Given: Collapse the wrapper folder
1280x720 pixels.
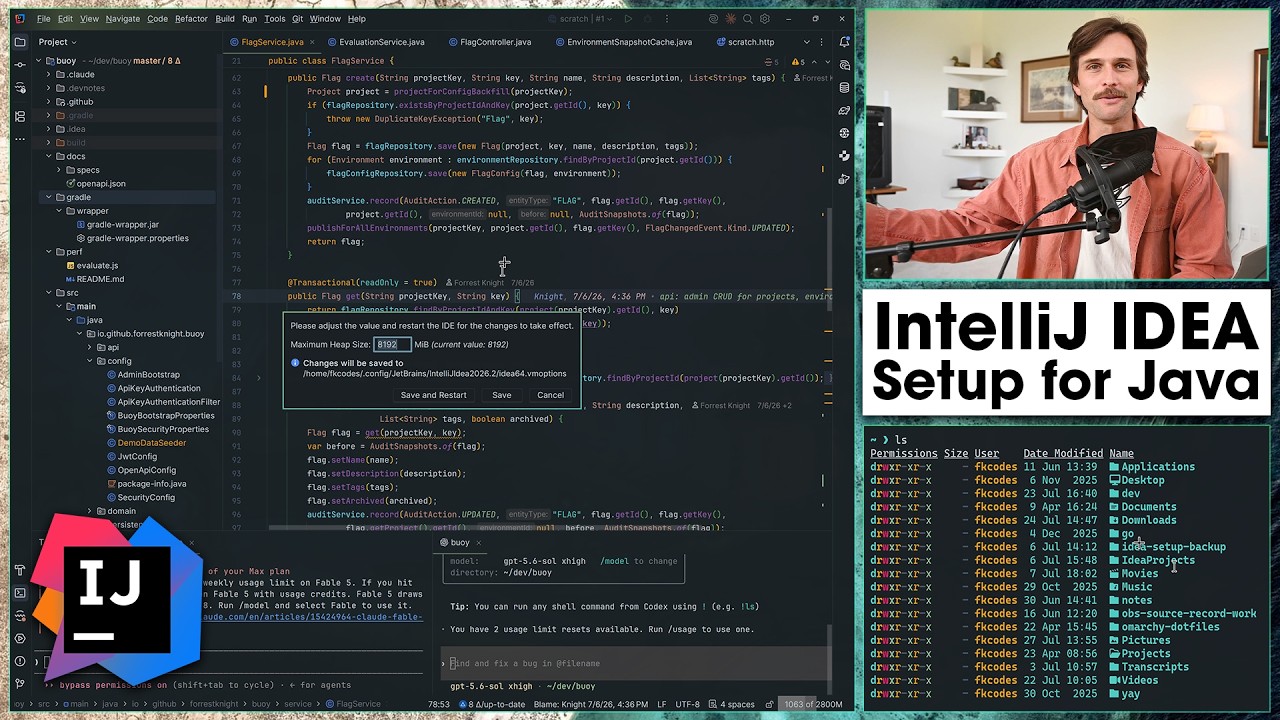Looking at the screenshot, I should click(58, 211).
